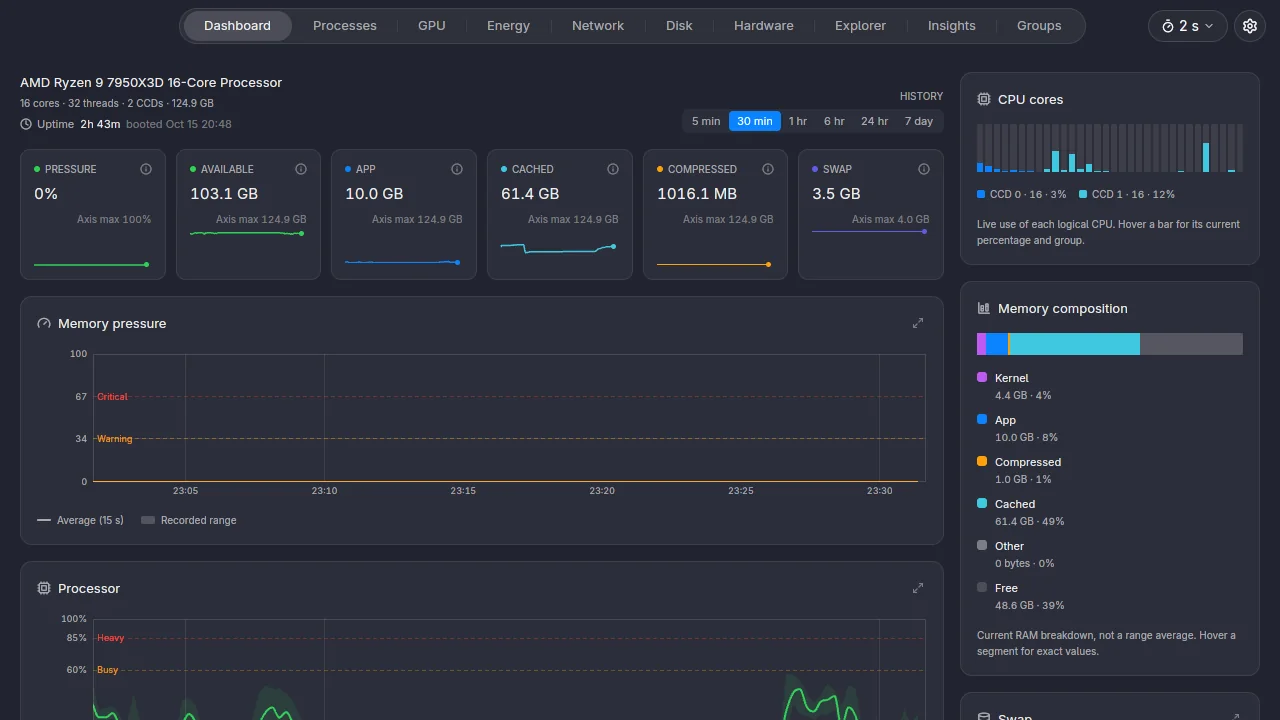Click the Cached cyan legend swatch
The image size is (1280, 720).
pyautogui.click(x=982, y=503)
